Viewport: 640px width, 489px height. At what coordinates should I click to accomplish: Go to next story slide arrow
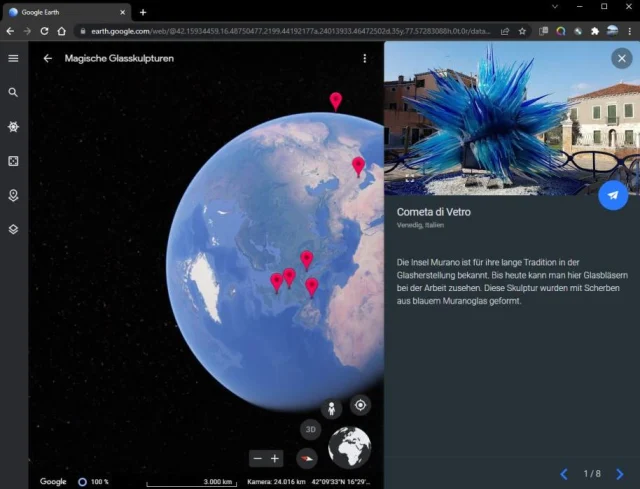coord(619,473)
